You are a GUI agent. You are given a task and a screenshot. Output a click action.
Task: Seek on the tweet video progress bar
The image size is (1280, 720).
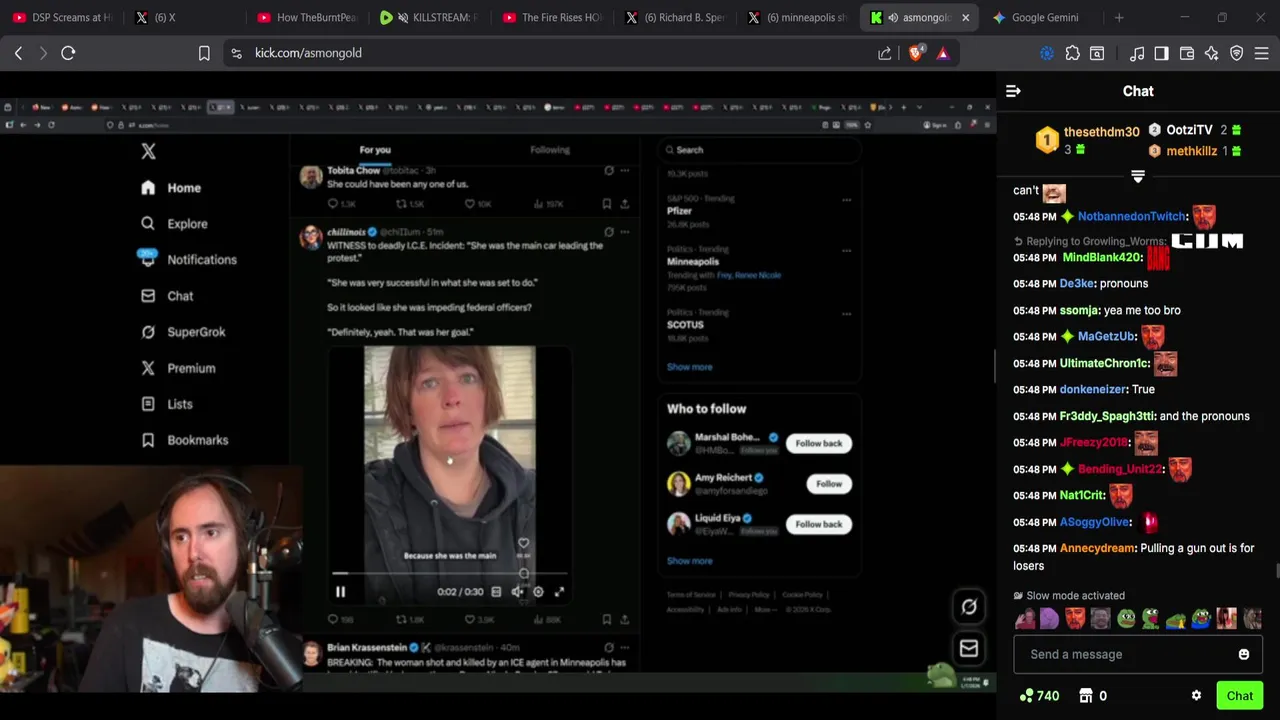click(x=449, y=574)
